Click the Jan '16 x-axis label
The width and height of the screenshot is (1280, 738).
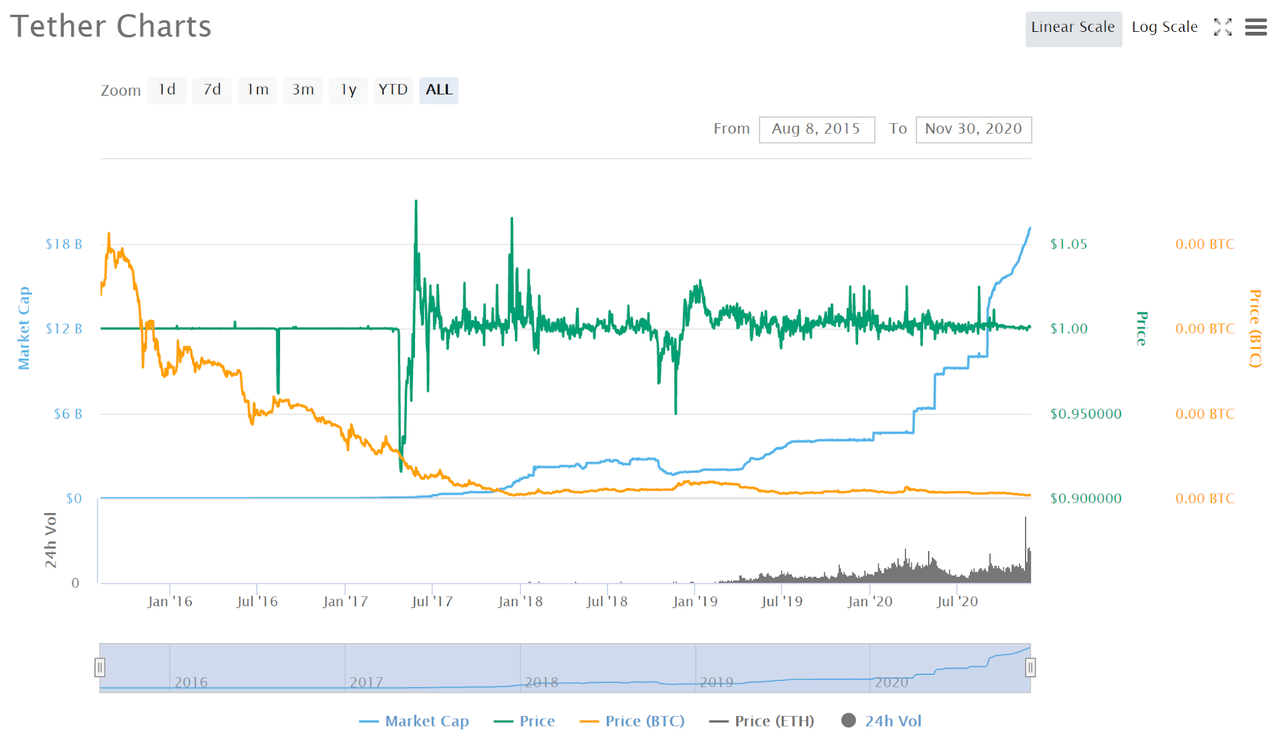[170, 602]
